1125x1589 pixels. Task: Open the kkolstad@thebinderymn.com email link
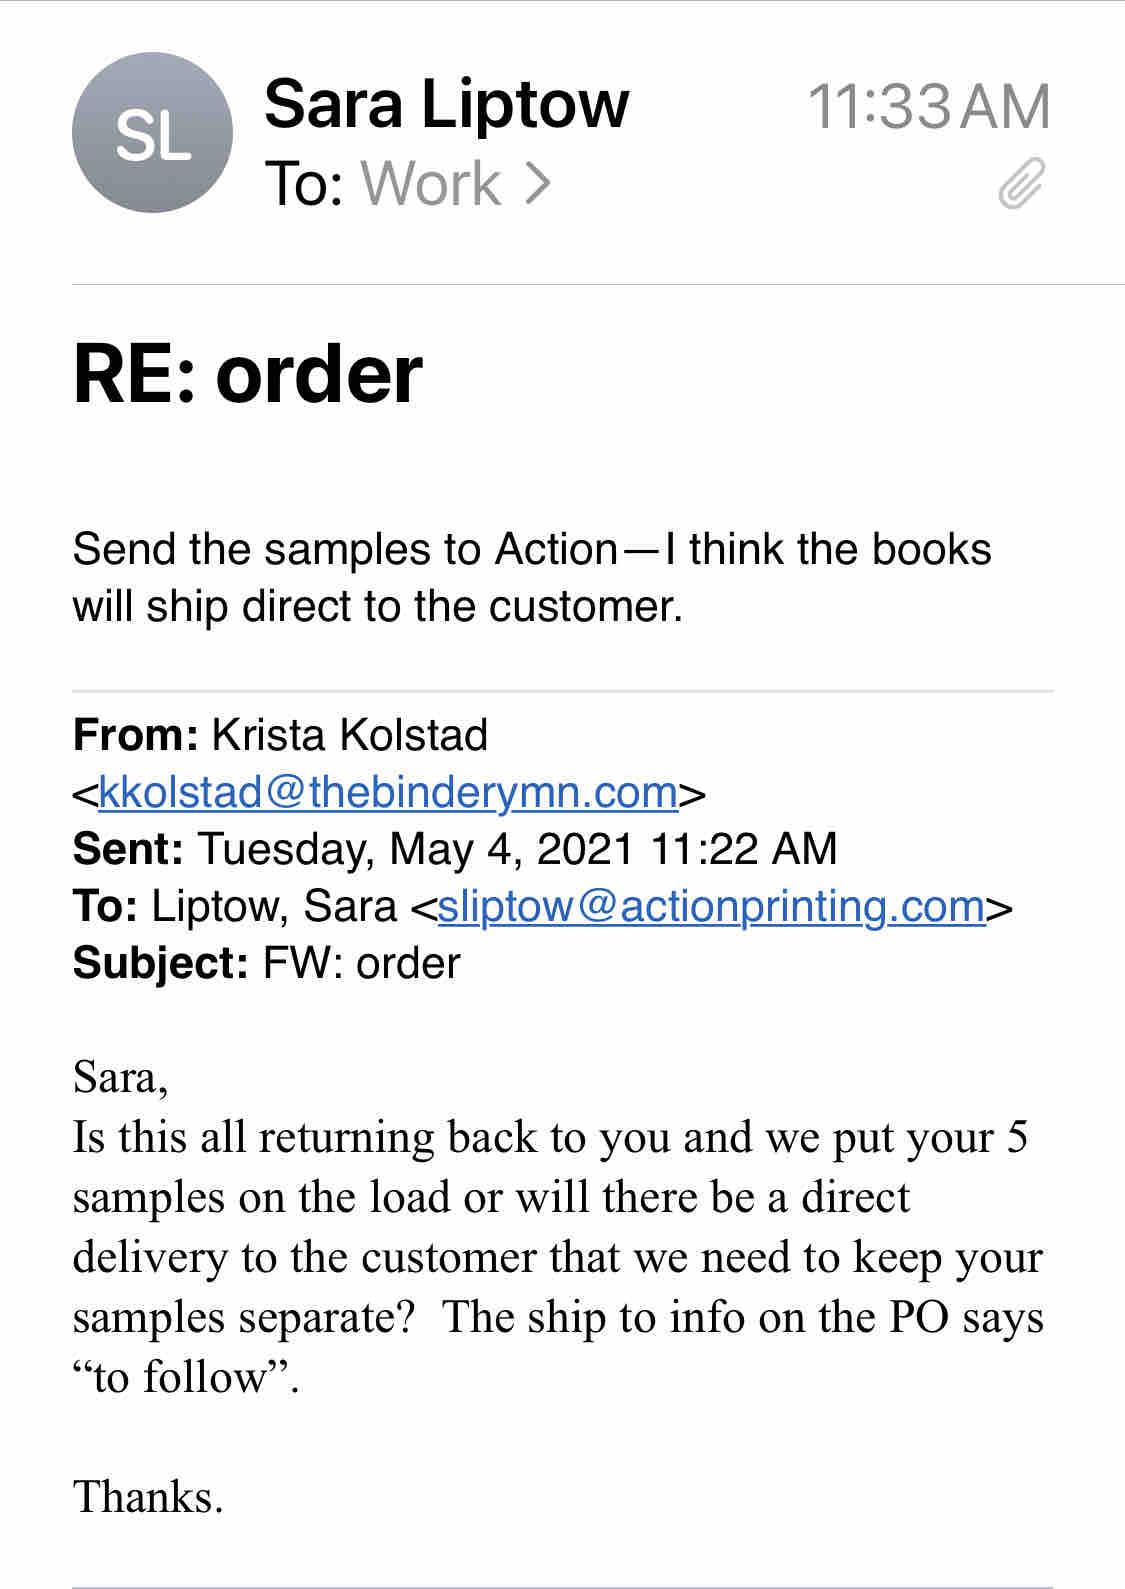coord(389,793)
